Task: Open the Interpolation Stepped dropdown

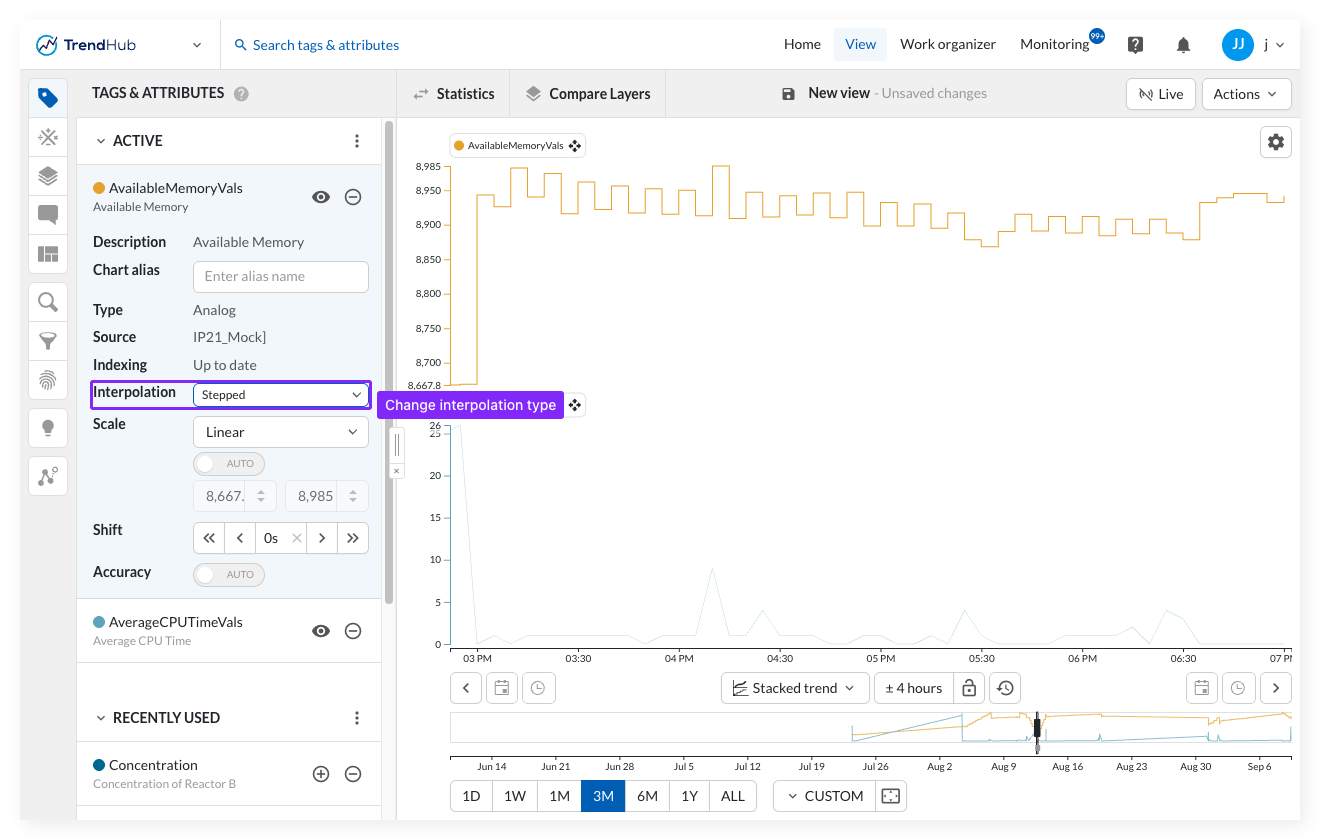Action: [x=281, y=395]
